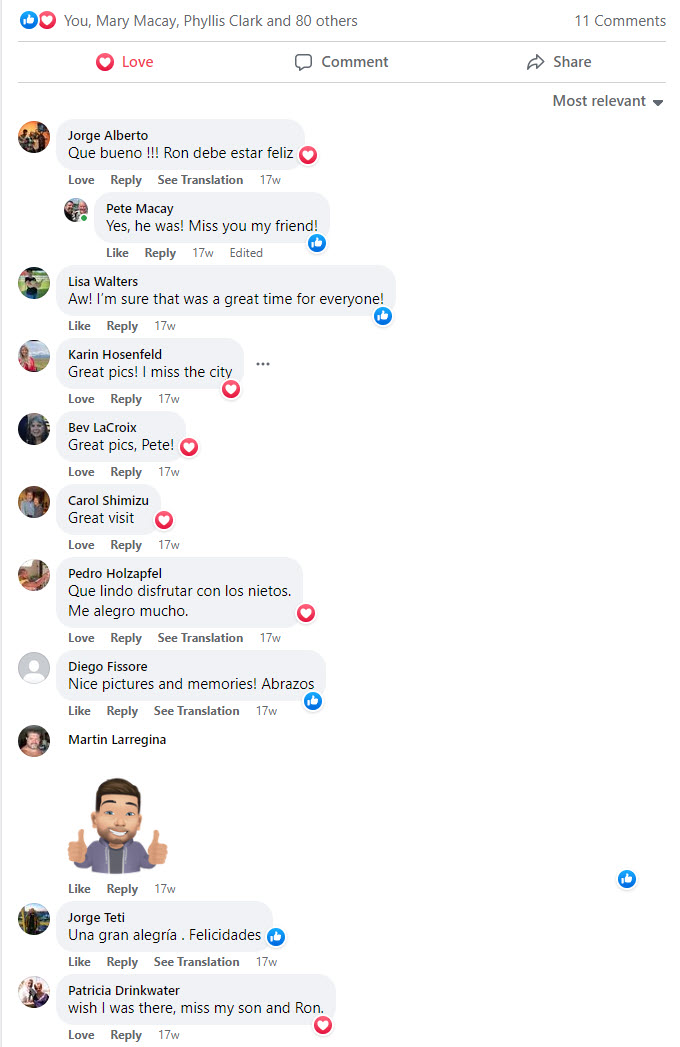Image resolution: width=680 pixels, height=1047 pixels.
Task: Click the heart reaction on Jorge Alberto's comment
Action: (x=307, y=155)
